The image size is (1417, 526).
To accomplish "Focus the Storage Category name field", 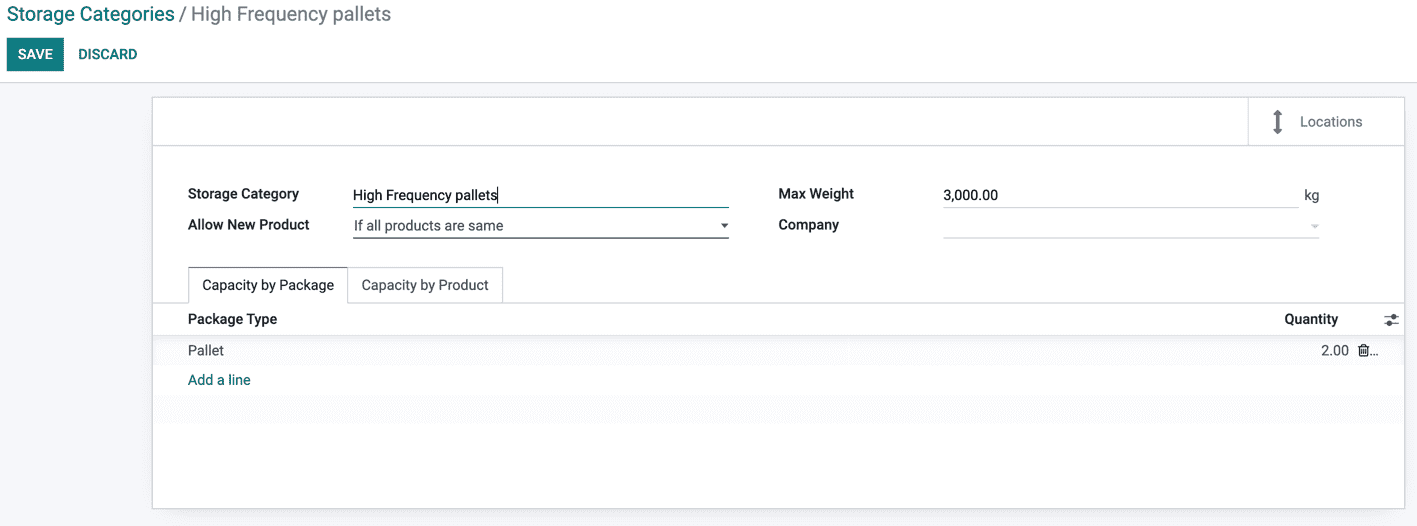I will tap(540, 195).
